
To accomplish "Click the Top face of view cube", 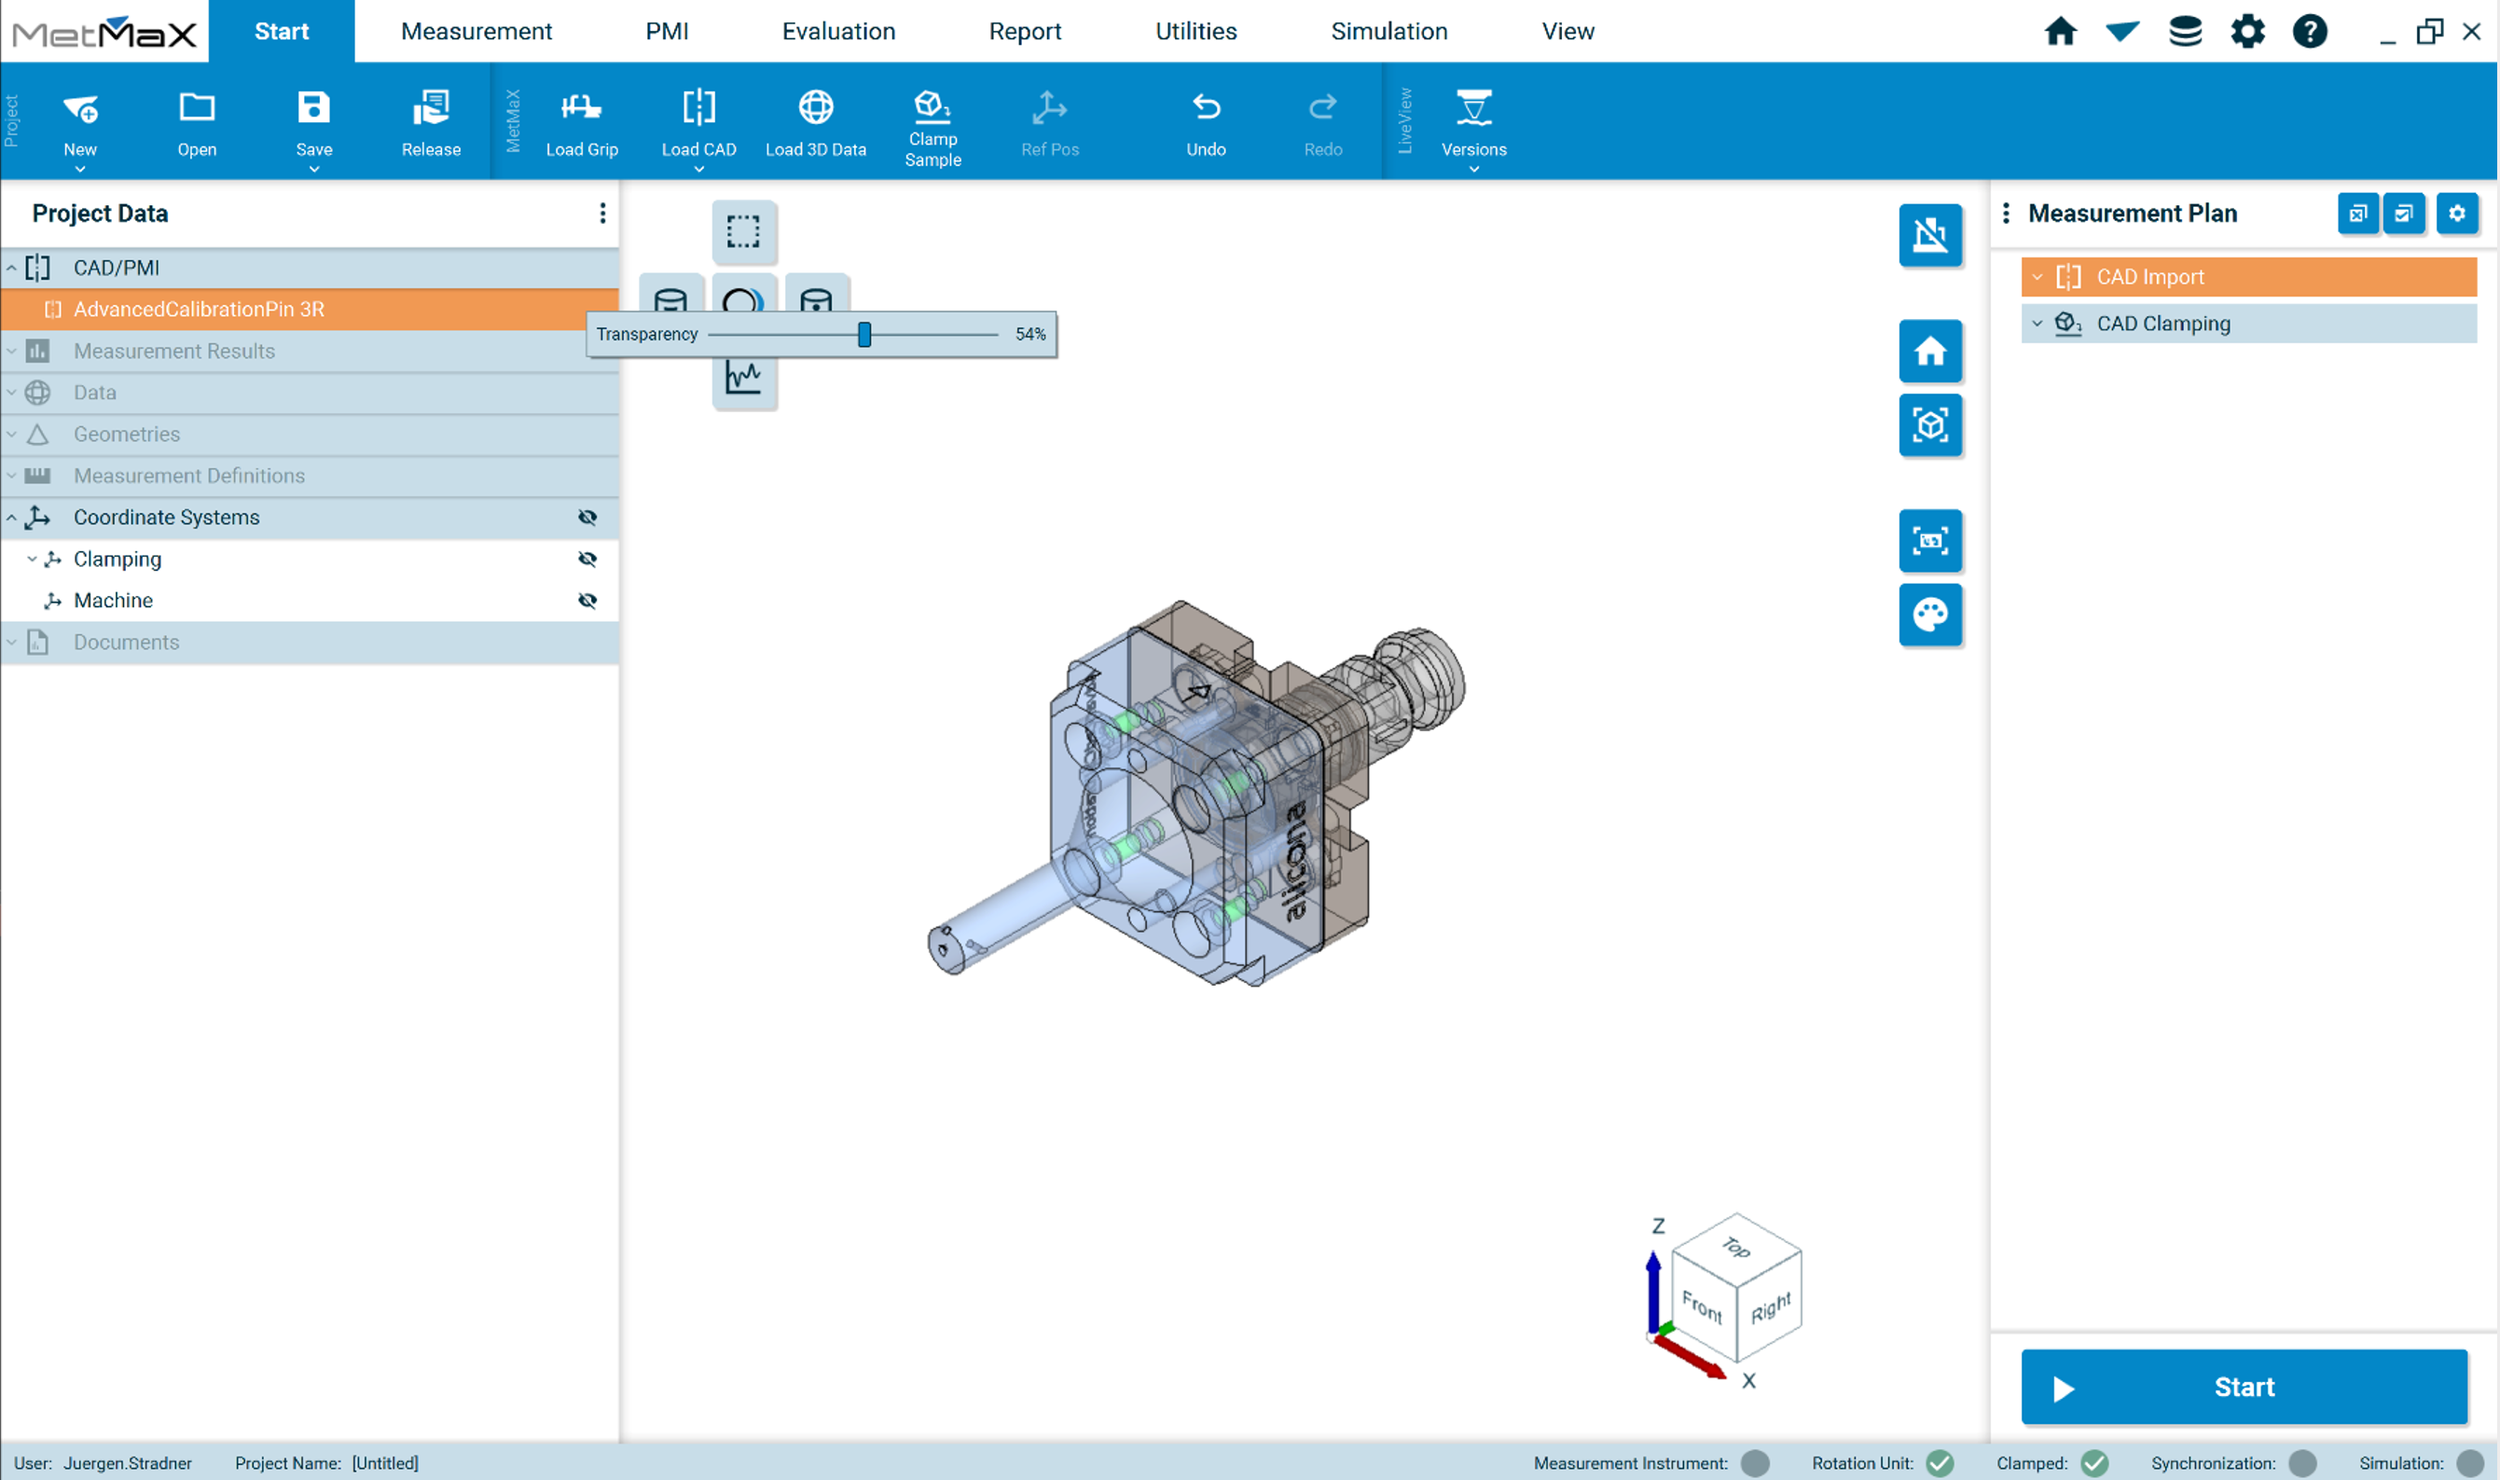I will (1736, 1247).
